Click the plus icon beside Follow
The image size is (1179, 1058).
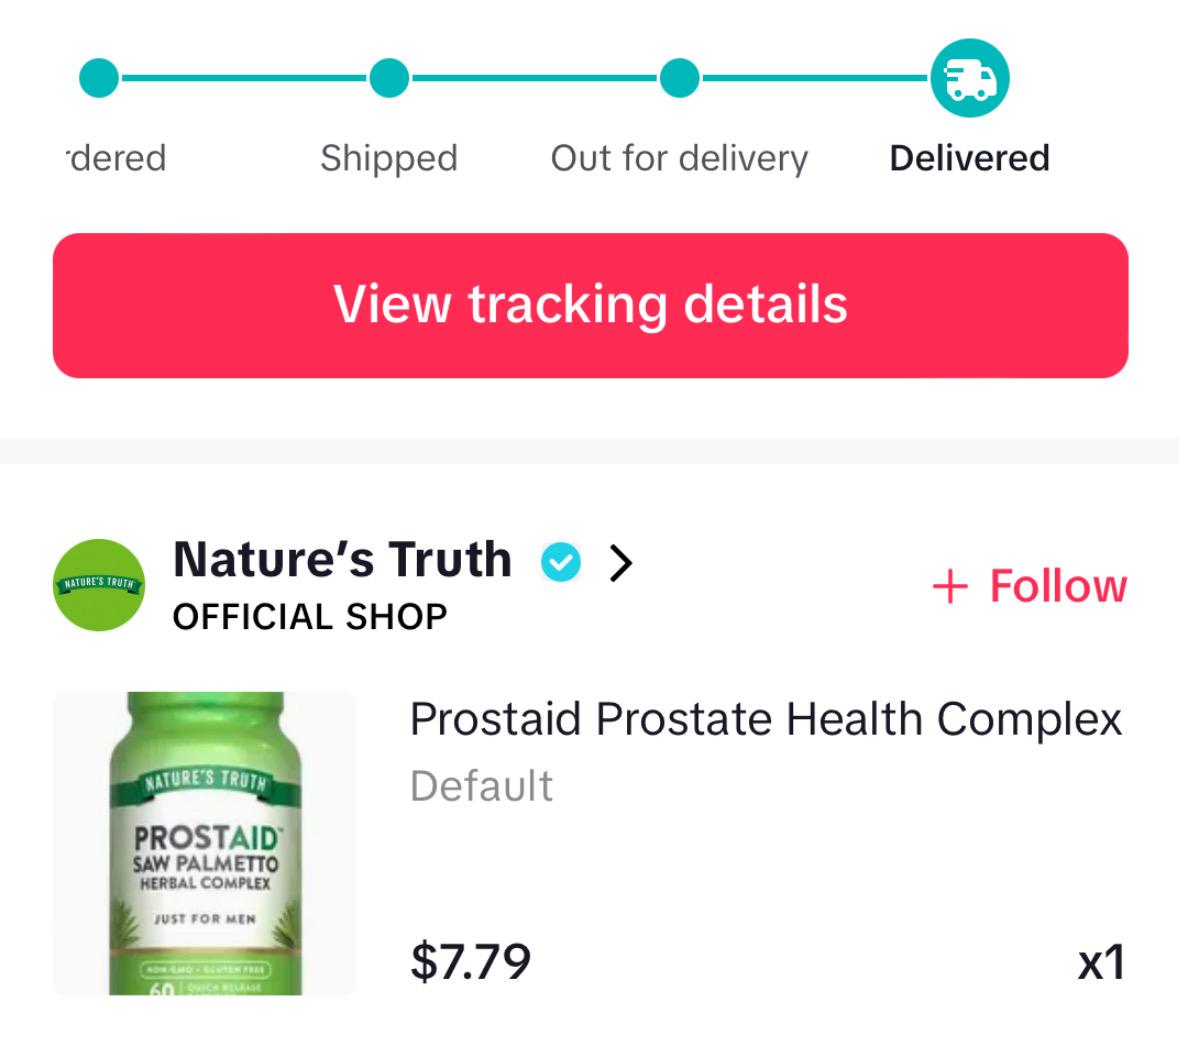click(x=949, y=587)
